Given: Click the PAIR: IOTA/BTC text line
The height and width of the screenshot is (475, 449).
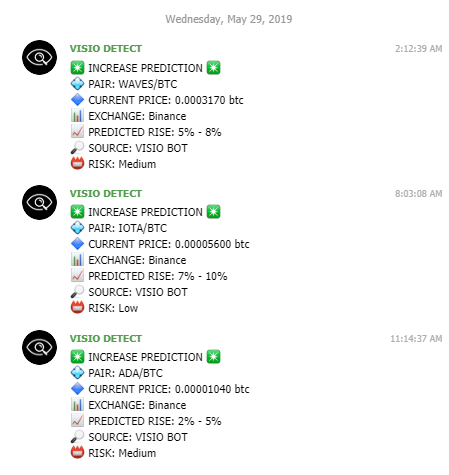Looking at the screenshot, I should (127, 228).
